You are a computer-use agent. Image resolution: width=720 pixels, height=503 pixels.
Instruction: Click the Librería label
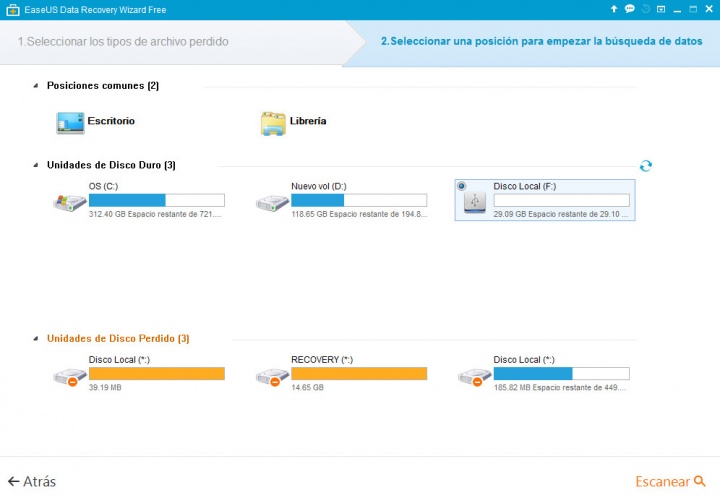308,121
